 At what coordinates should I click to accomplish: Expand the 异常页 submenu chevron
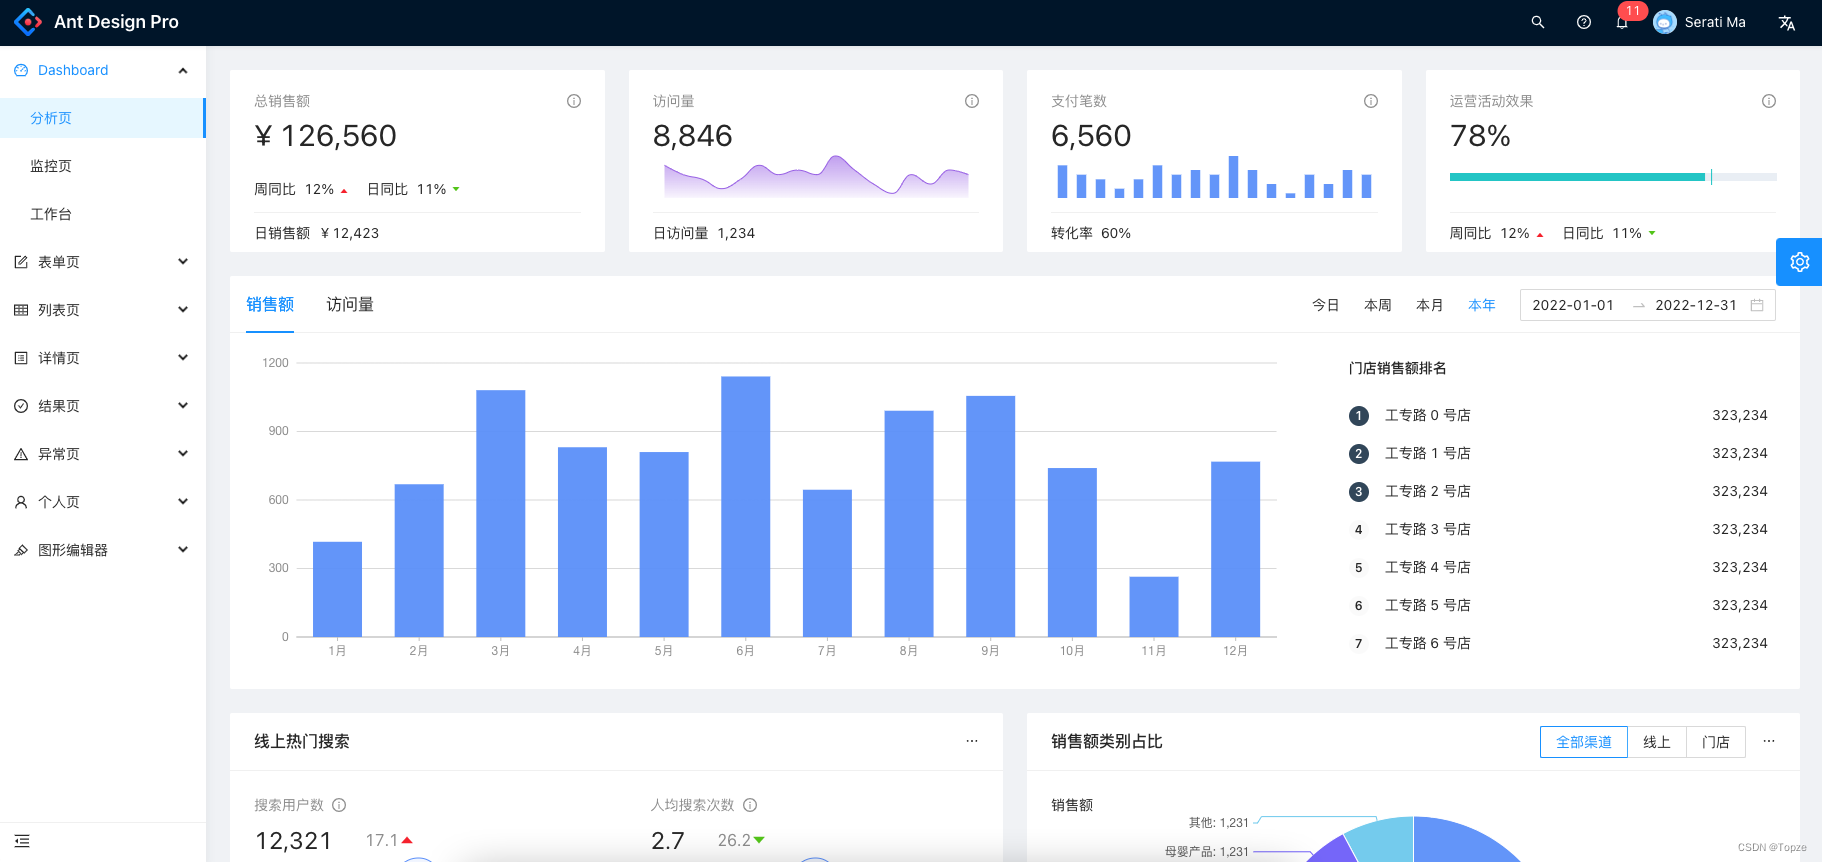pyautogui.click(x=183, y=454)
